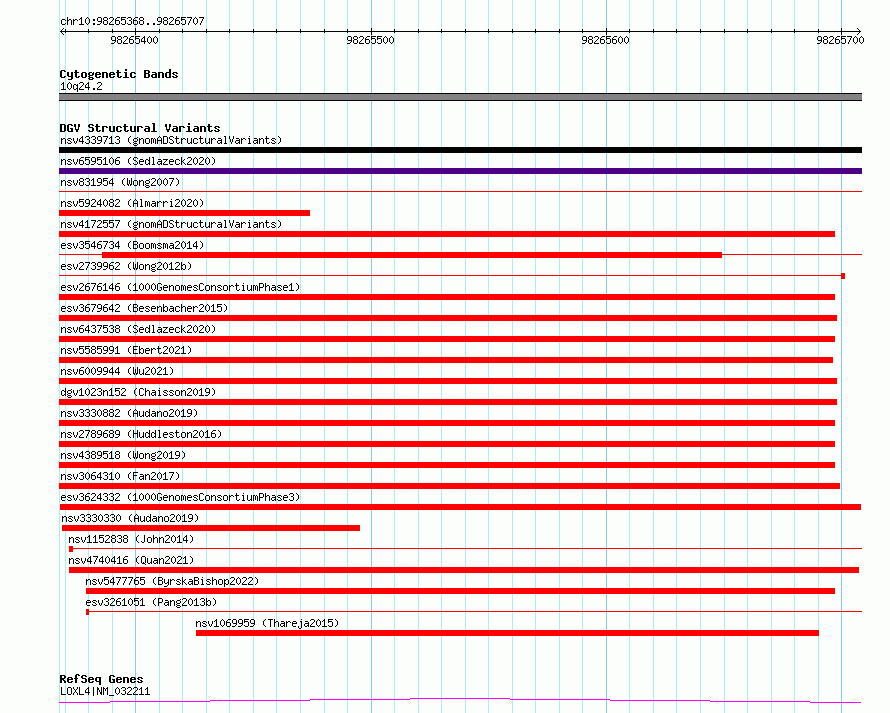Open variant nsv6595106 Sedlazeck2020 label
890x713 pixels.
click(x=138, y=161)
